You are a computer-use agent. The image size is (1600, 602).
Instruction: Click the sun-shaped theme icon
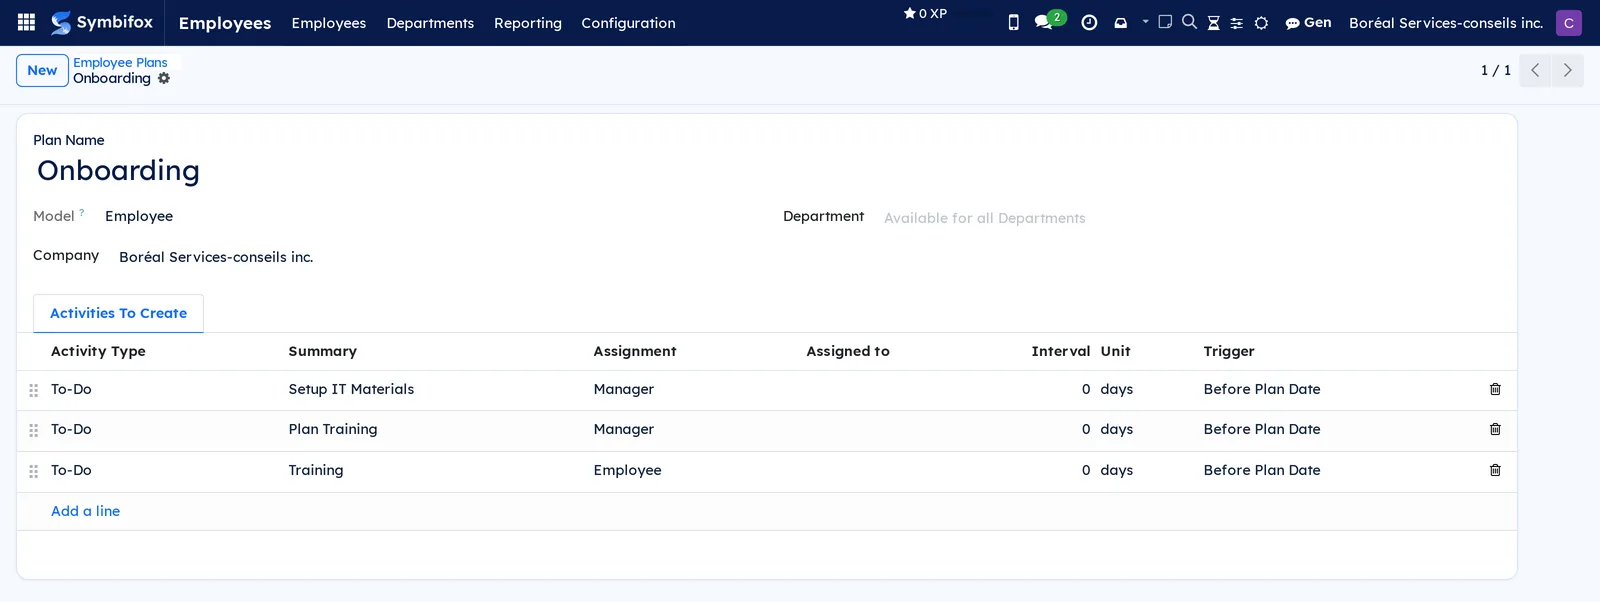pos(1261,22)
